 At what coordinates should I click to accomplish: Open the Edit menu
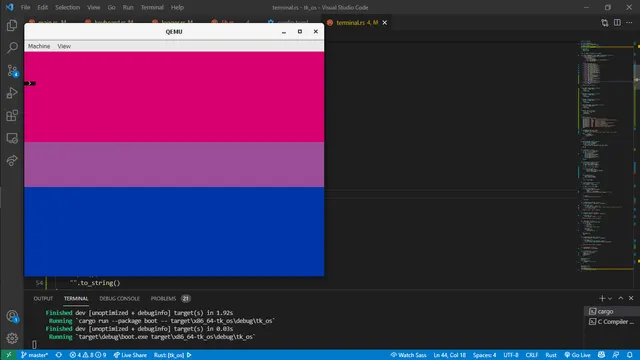(x=42, y=7)
